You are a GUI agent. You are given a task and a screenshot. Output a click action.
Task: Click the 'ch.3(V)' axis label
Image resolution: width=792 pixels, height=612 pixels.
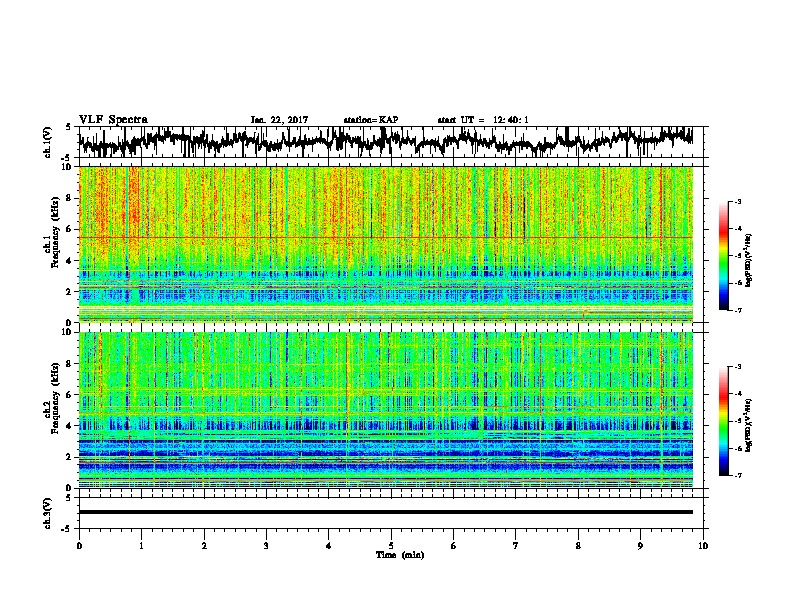coord(47,513)
